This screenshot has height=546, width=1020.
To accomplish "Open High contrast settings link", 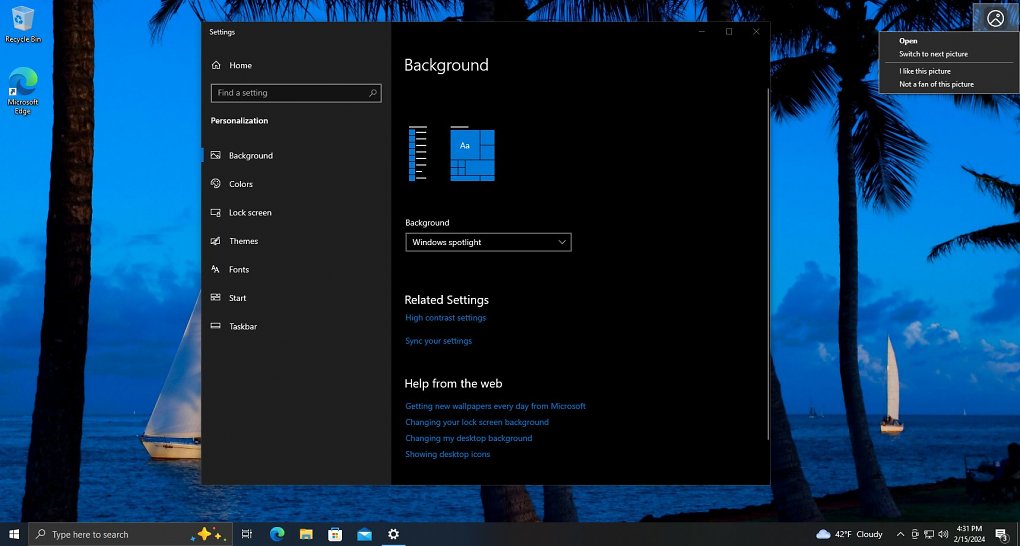I will 446,318.
